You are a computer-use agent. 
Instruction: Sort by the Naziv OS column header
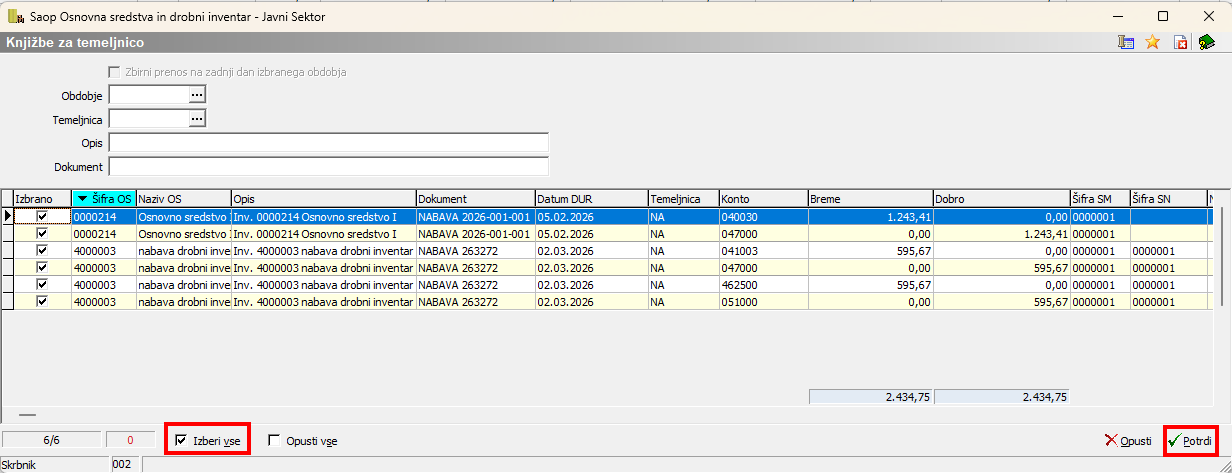click(x=183, y=198)
